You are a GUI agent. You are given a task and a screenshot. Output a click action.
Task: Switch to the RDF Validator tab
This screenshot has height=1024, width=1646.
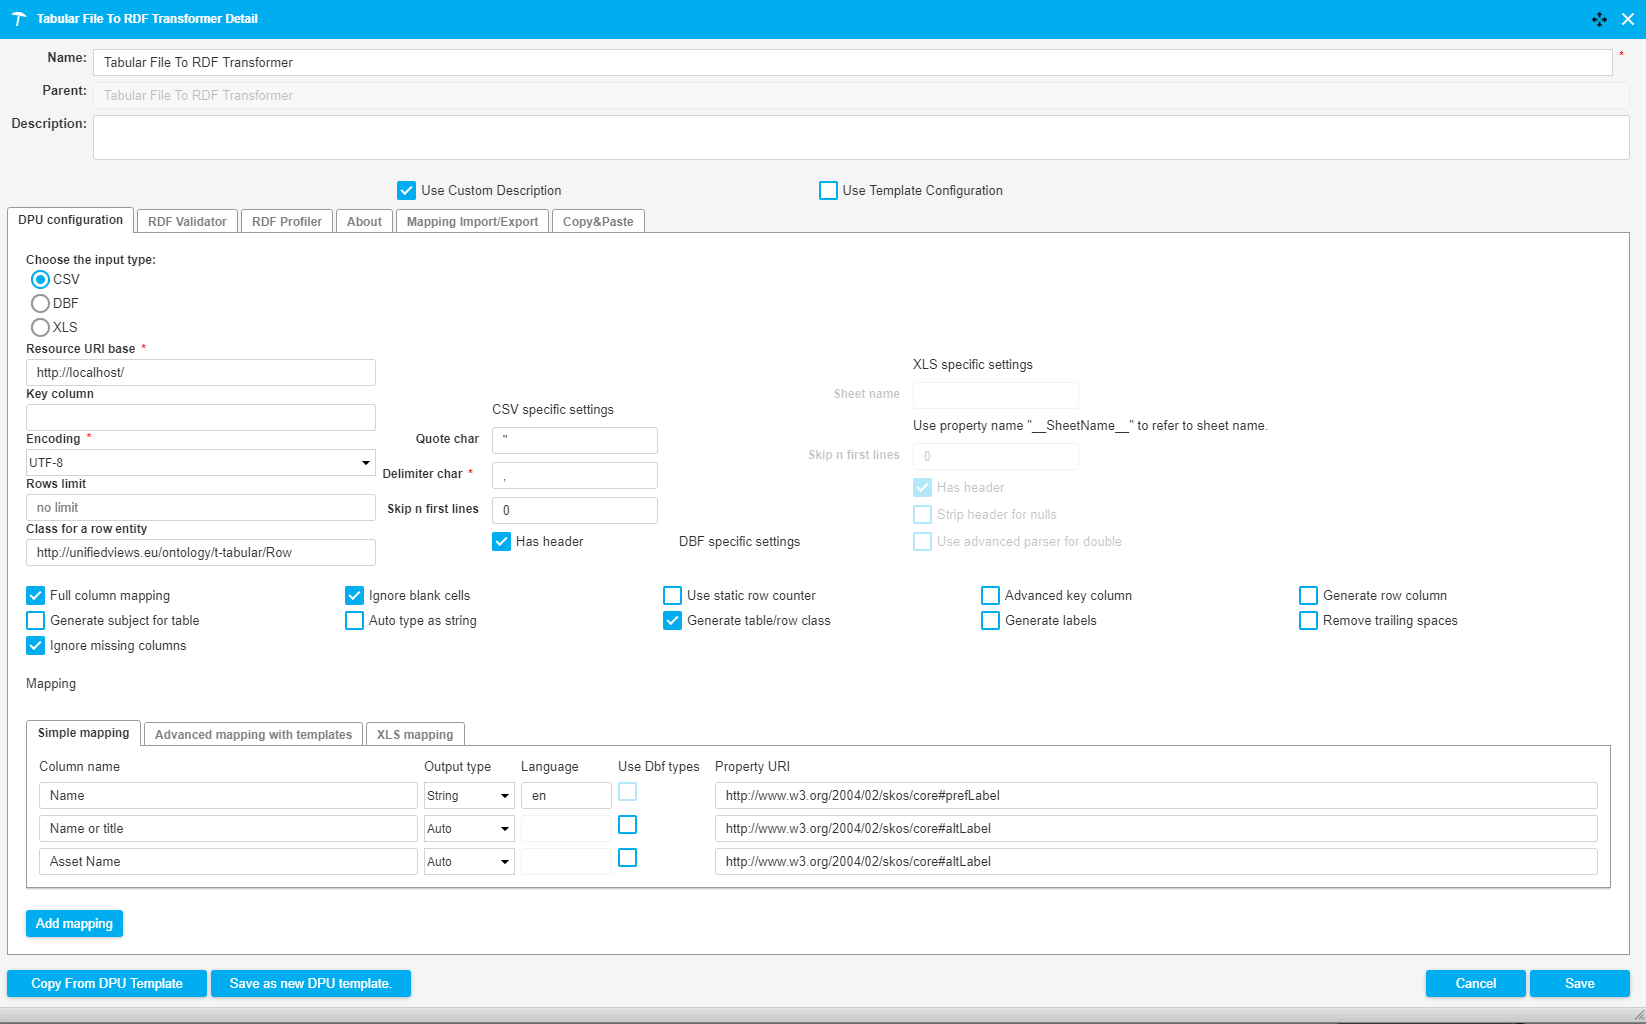[x=187, y=221]
